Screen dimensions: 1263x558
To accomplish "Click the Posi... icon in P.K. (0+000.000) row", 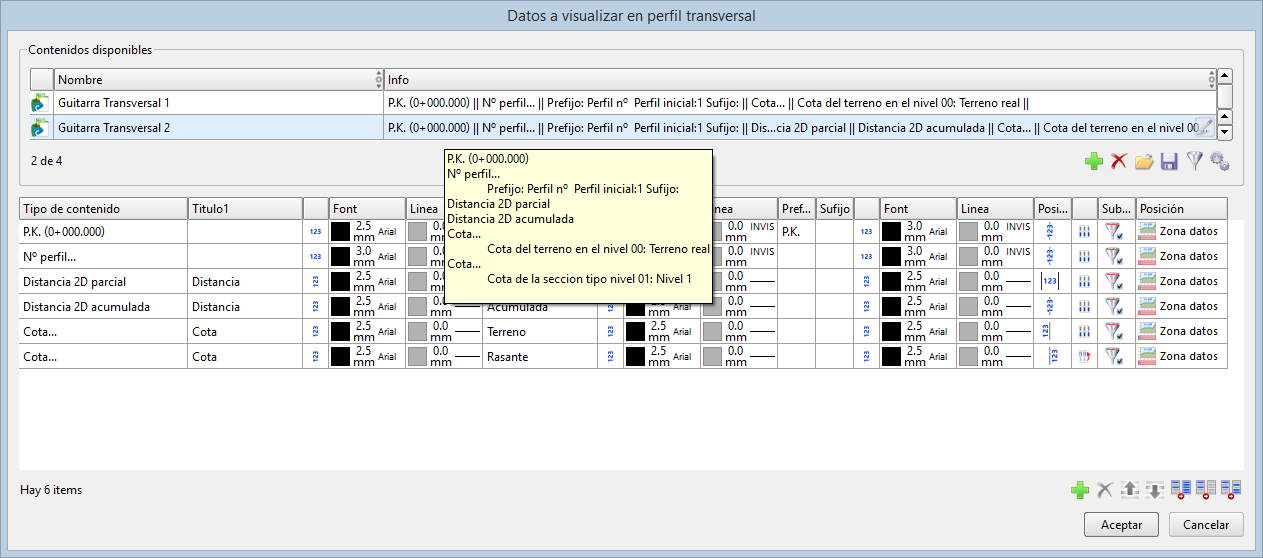I will tap(1050, 231).
